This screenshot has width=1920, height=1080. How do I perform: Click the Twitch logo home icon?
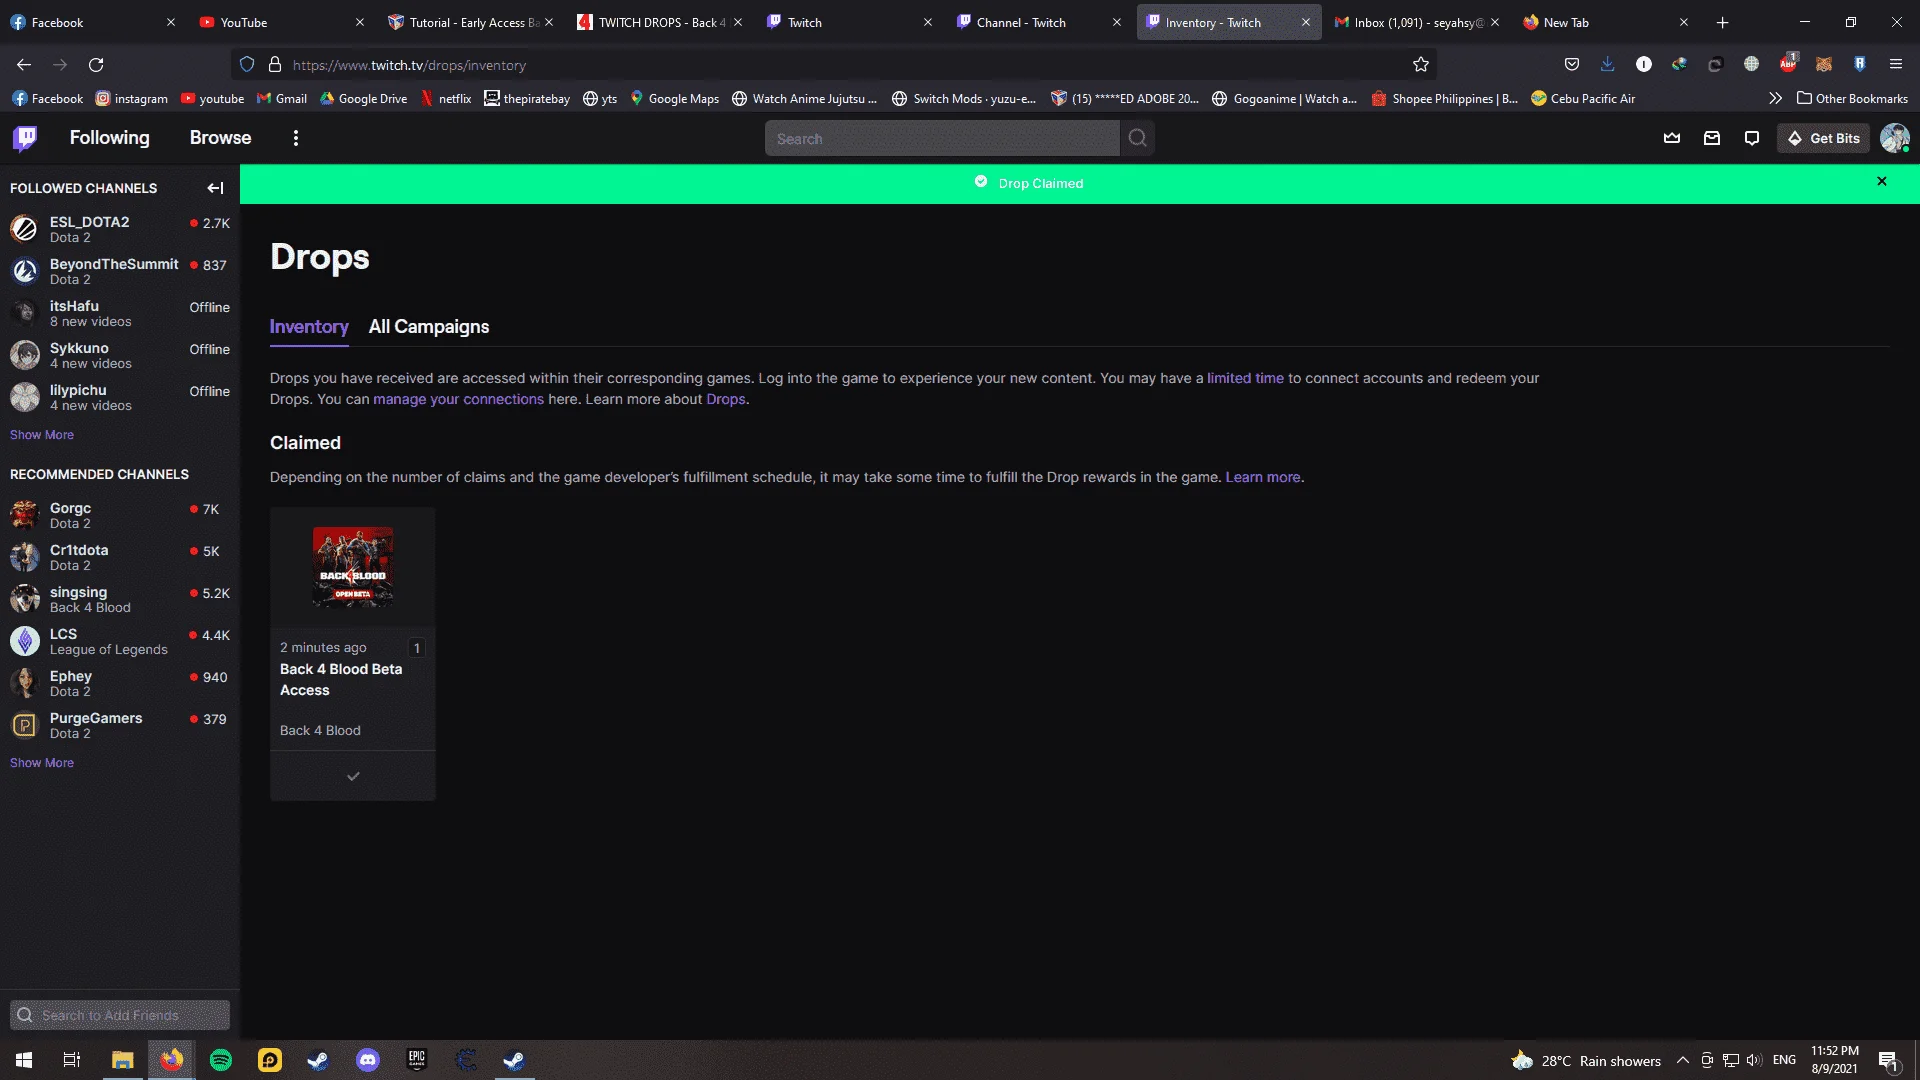25,138
